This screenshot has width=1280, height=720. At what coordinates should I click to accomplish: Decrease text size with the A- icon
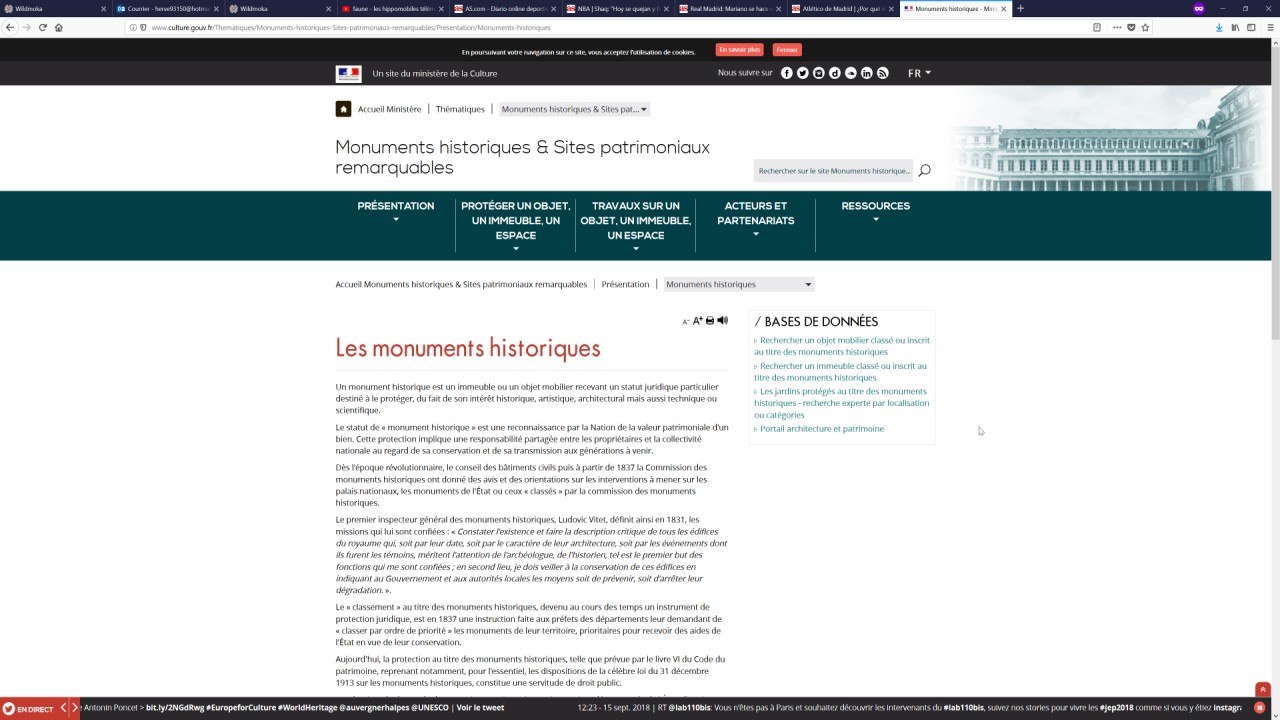point(686,322)
